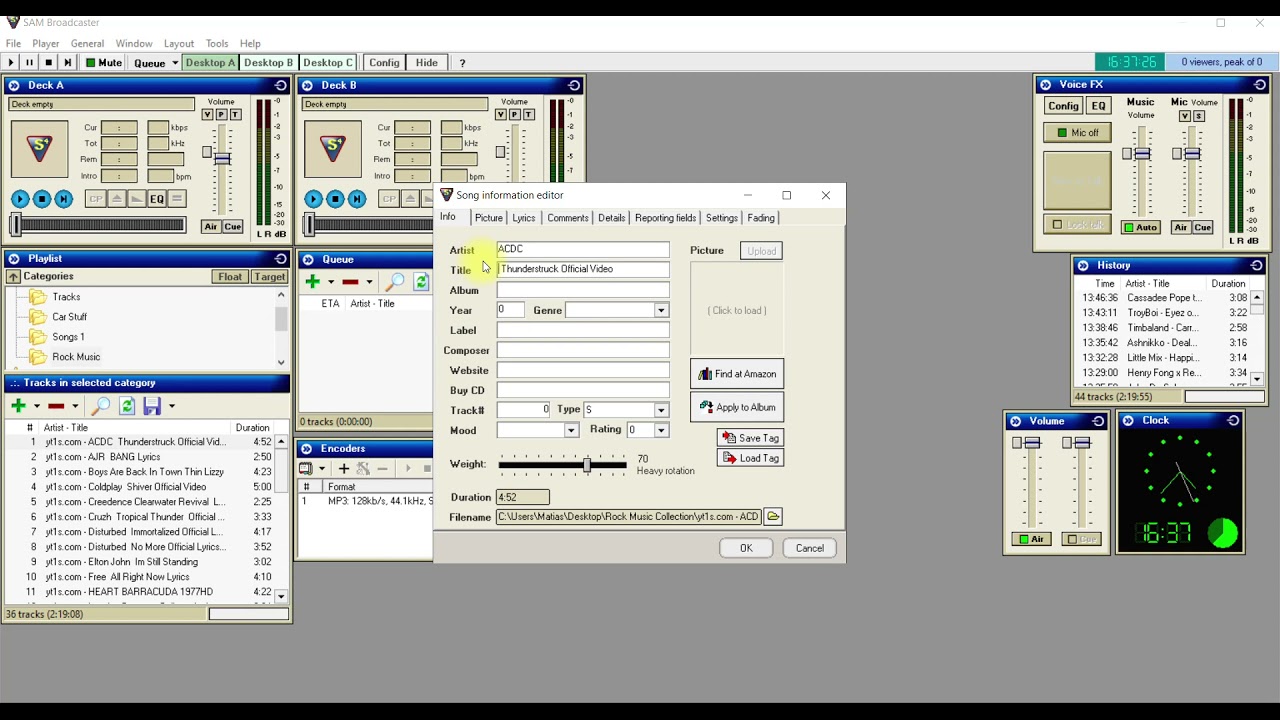1280x720 pixels.
Task: Toggle the Mute button in main toolbar
Action: (104, 63)
